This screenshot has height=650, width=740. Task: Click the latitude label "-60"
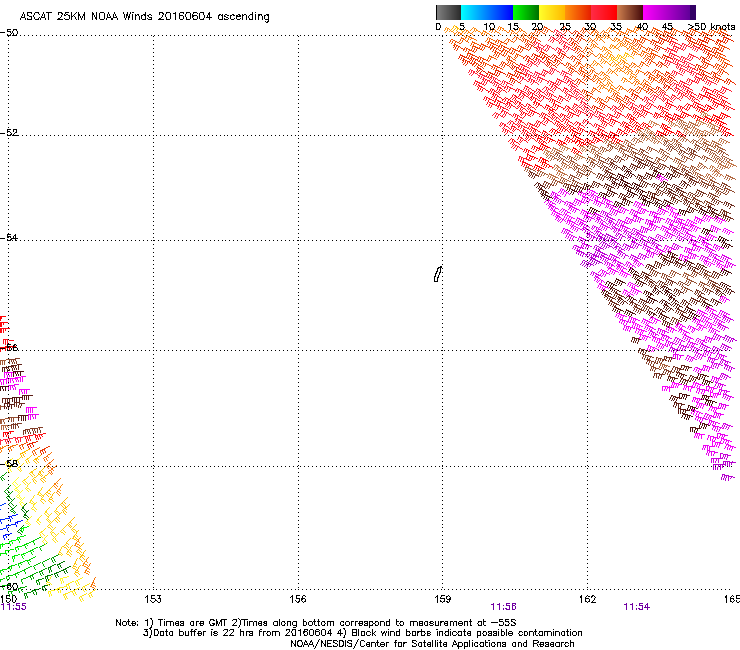tap(9, 587)
